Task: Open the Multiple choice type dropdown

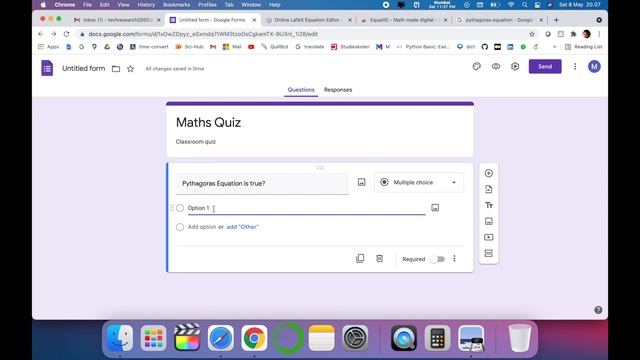Action: 419,182
